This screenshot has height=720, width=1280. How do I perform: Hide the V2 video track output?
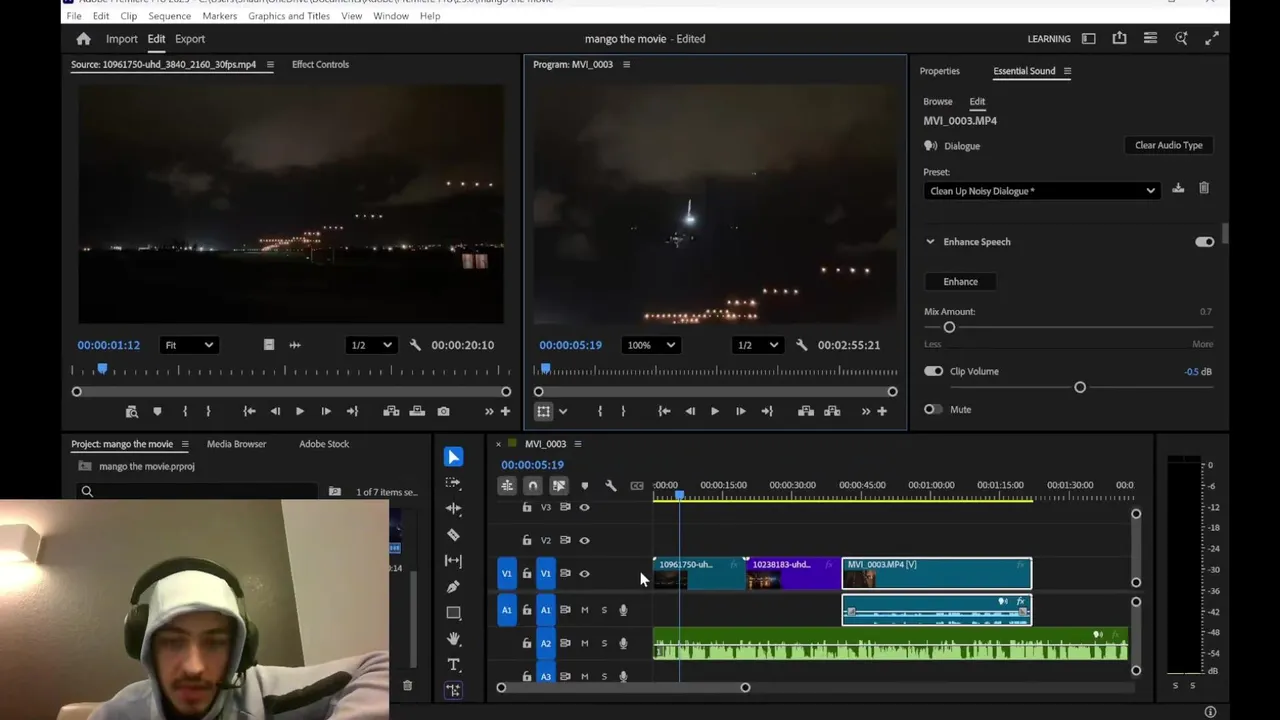[585, 540]
